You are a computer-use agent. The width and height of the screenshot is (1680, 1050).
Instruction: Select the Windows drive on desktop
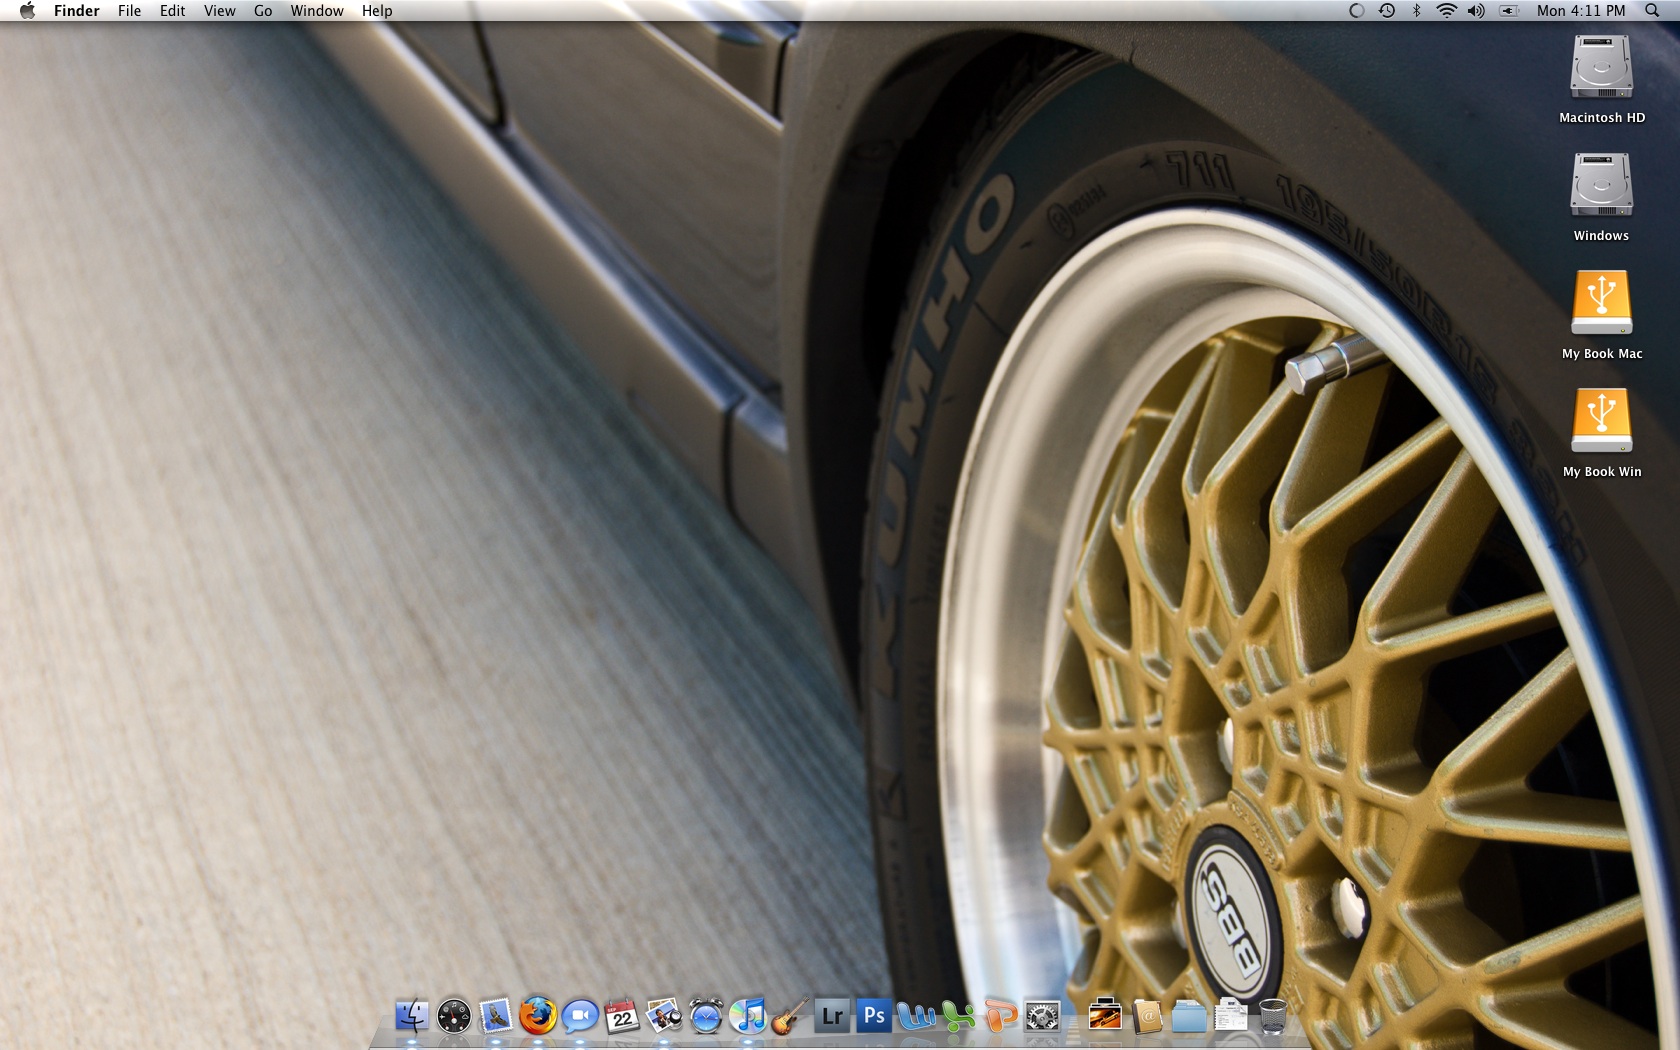pos(1602,197)
